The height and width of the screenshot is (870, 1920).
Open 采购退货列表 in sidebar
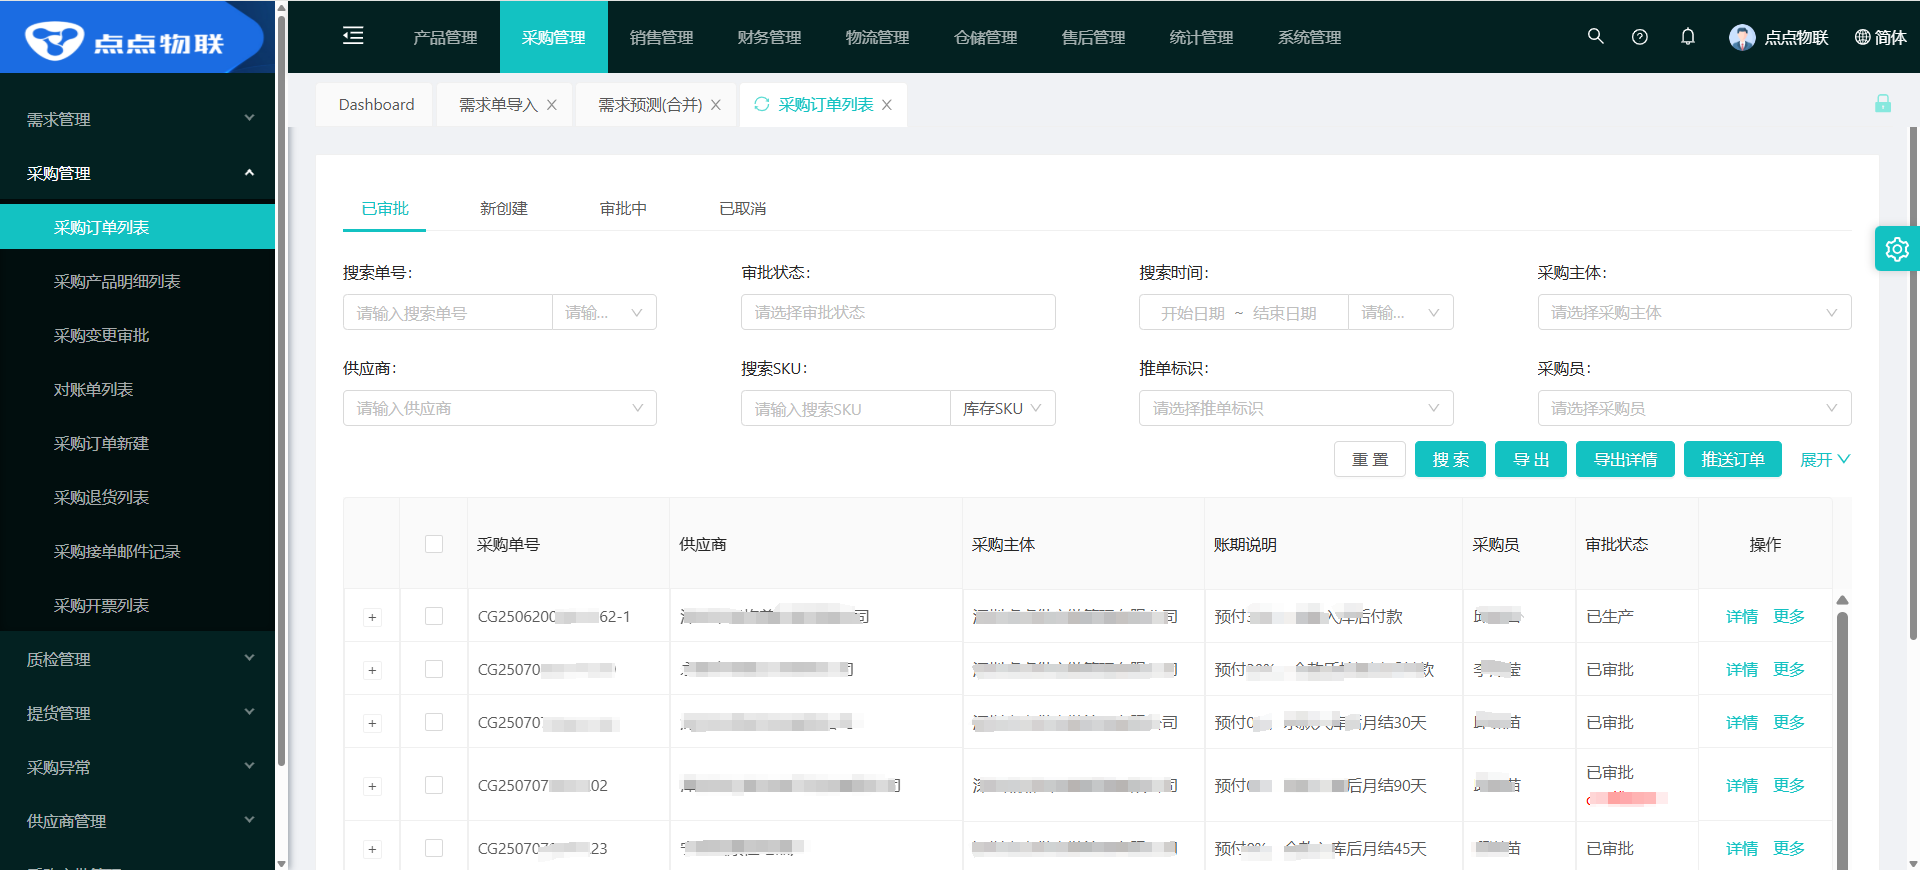[137, 497]
